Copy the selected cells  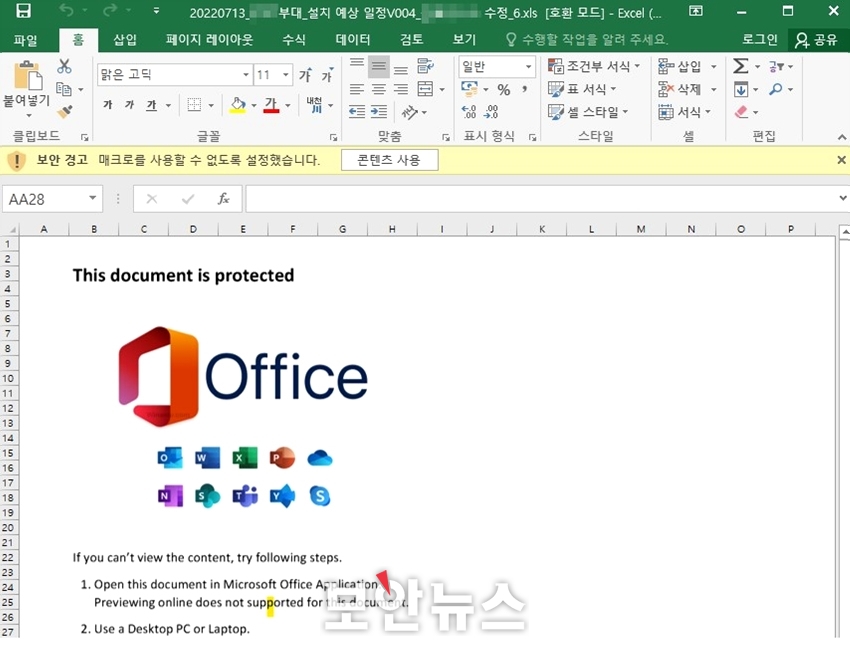click(64, 89)
